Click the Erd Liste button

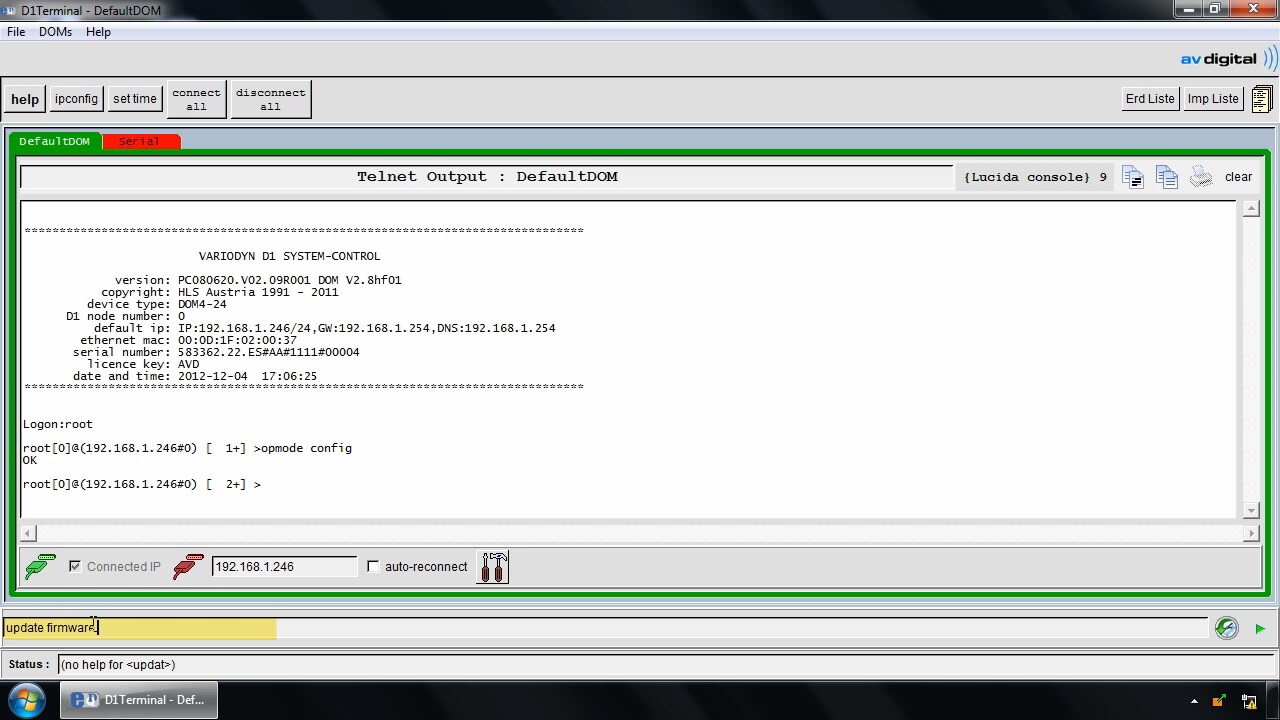coord(1149,99)
